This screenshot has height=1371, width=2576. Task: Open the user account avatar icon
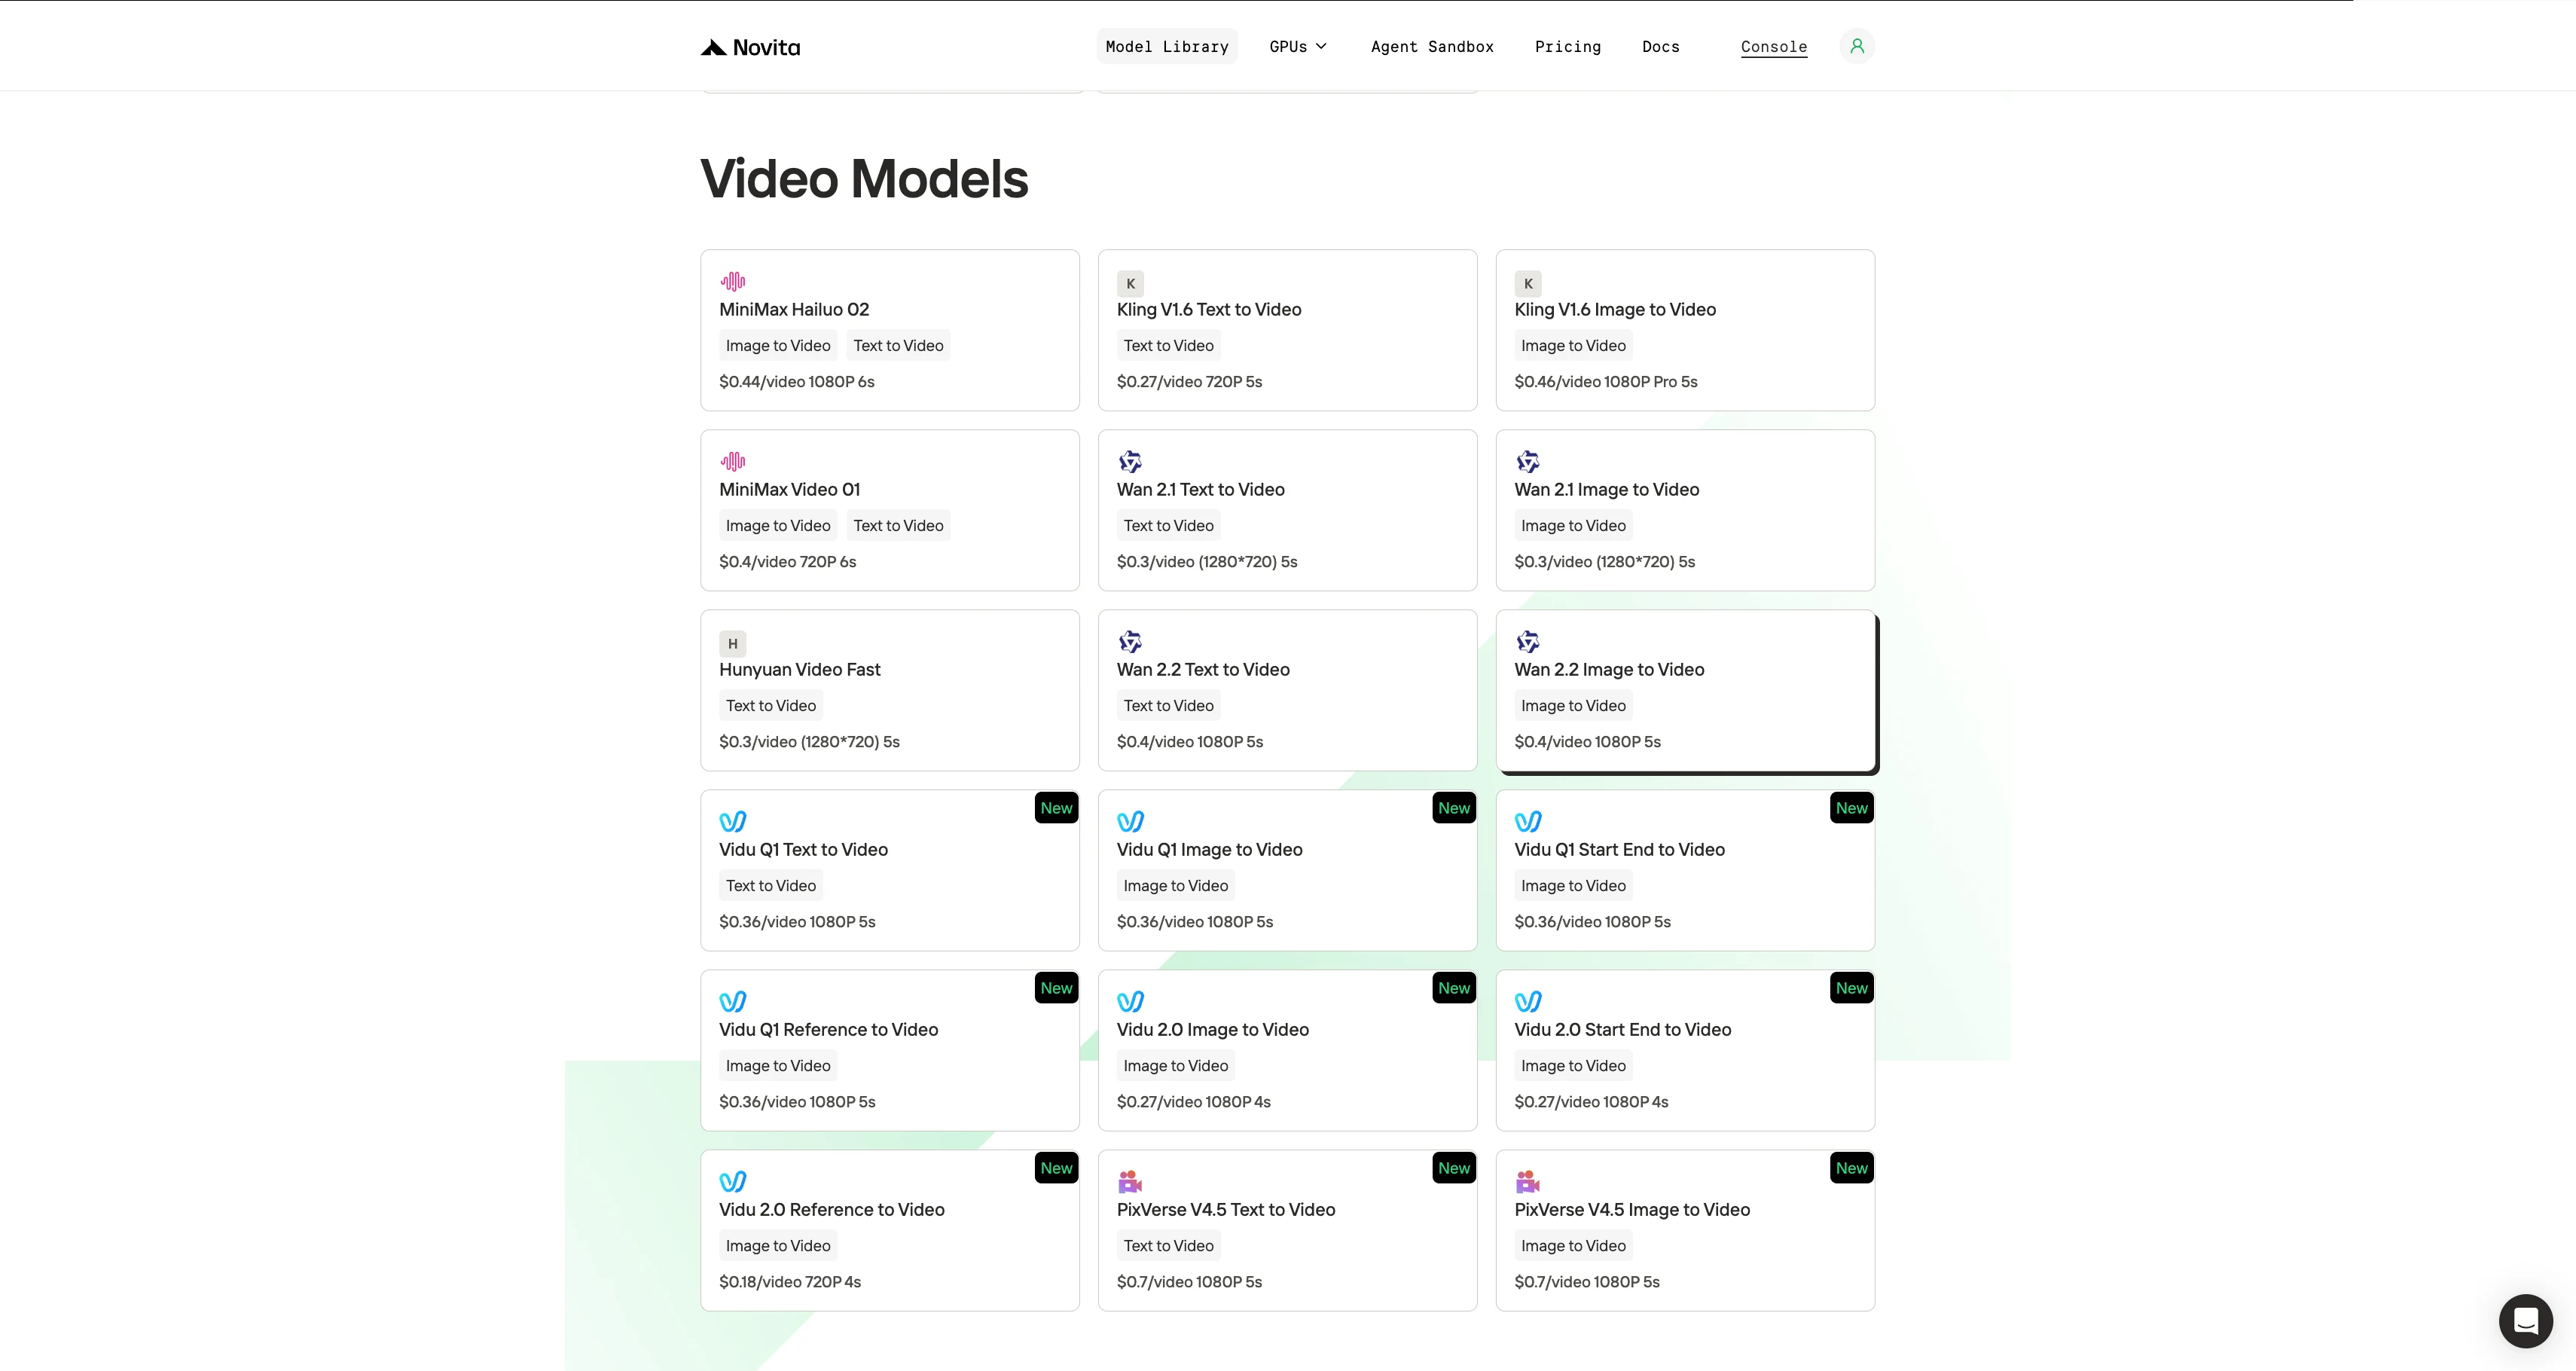(x=1857, y=46)
